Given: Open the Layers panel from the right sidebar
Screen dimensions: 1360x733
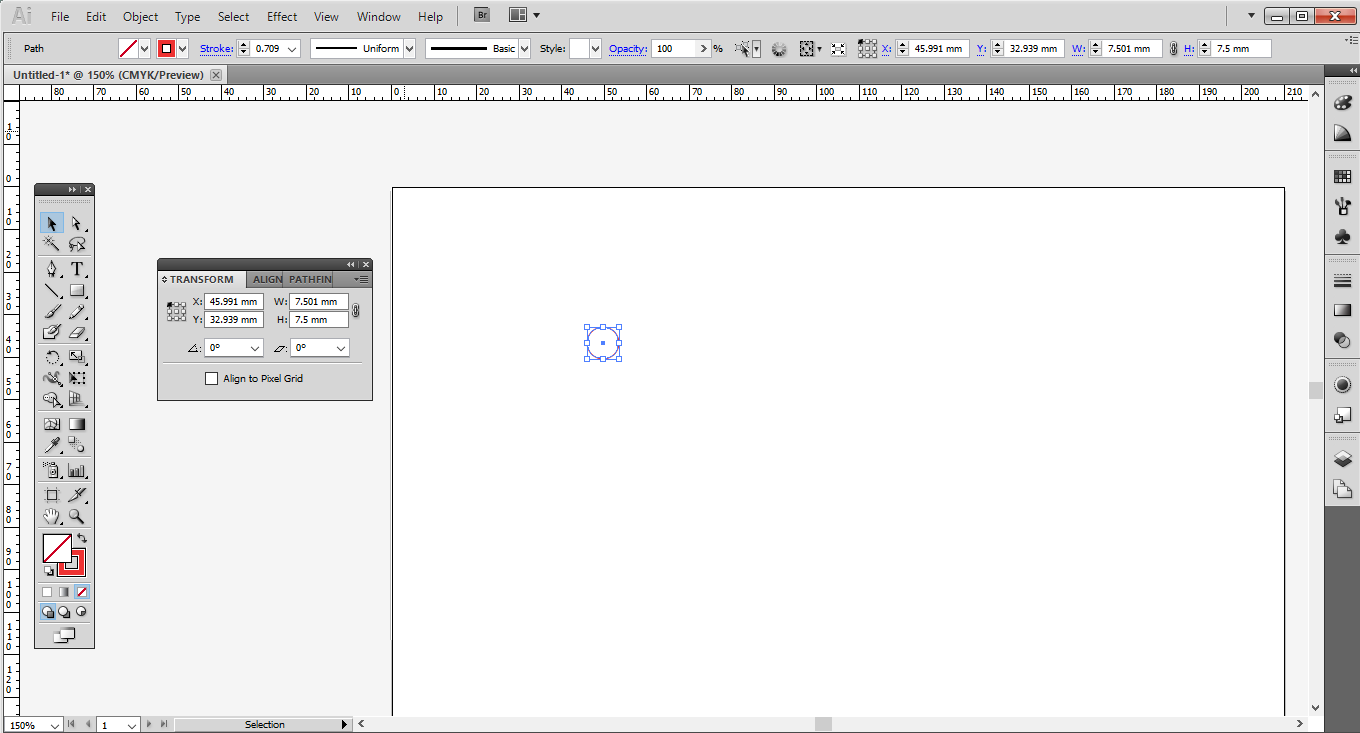Looking at the screenshot, I should click(x=1342, y=458).
